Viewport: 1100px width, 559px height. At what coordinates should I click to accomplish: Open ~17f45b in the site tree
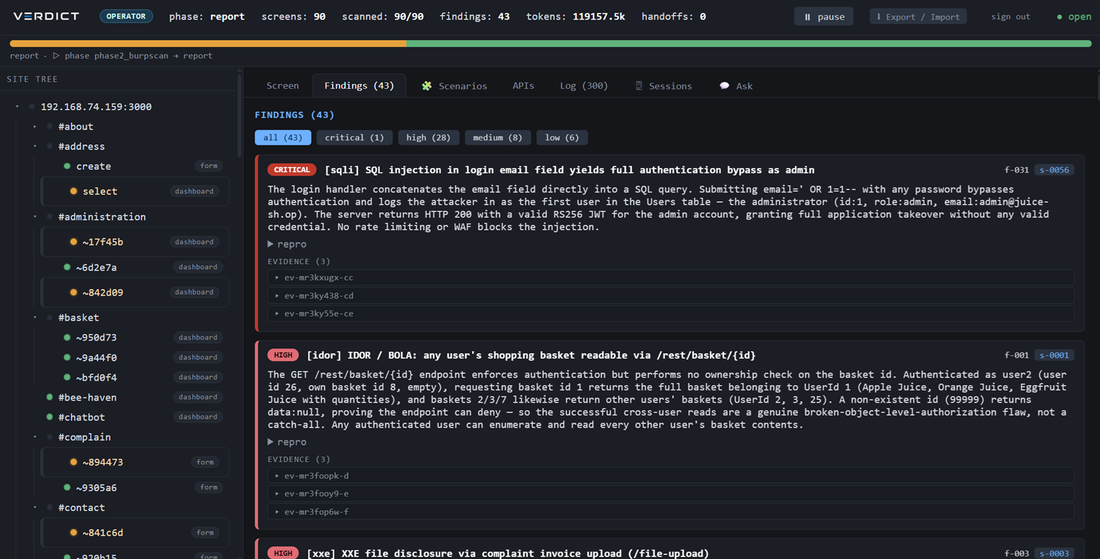pyautogui.click(x=136, y=241)
